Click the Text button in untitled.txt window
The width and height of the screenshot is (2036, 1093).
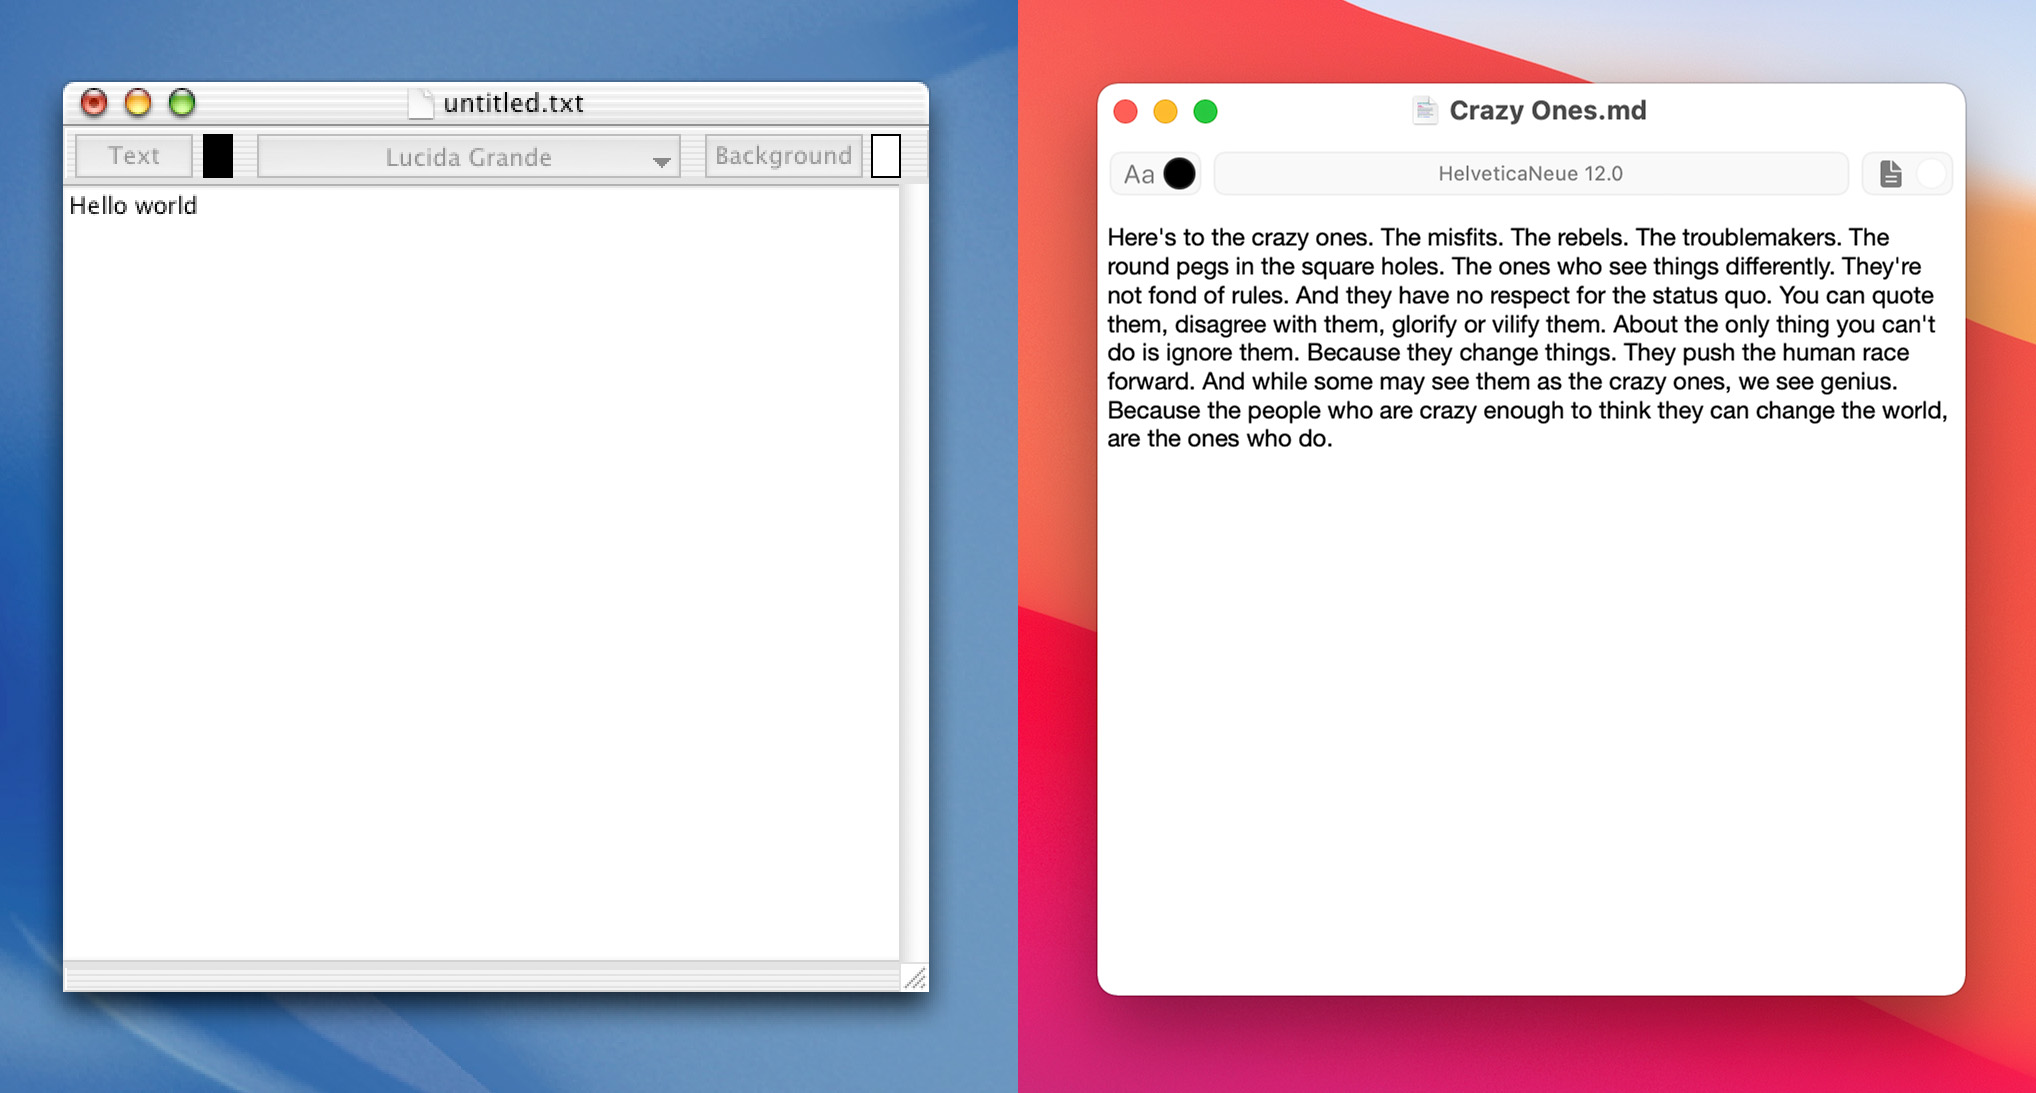tap(134, 156)
